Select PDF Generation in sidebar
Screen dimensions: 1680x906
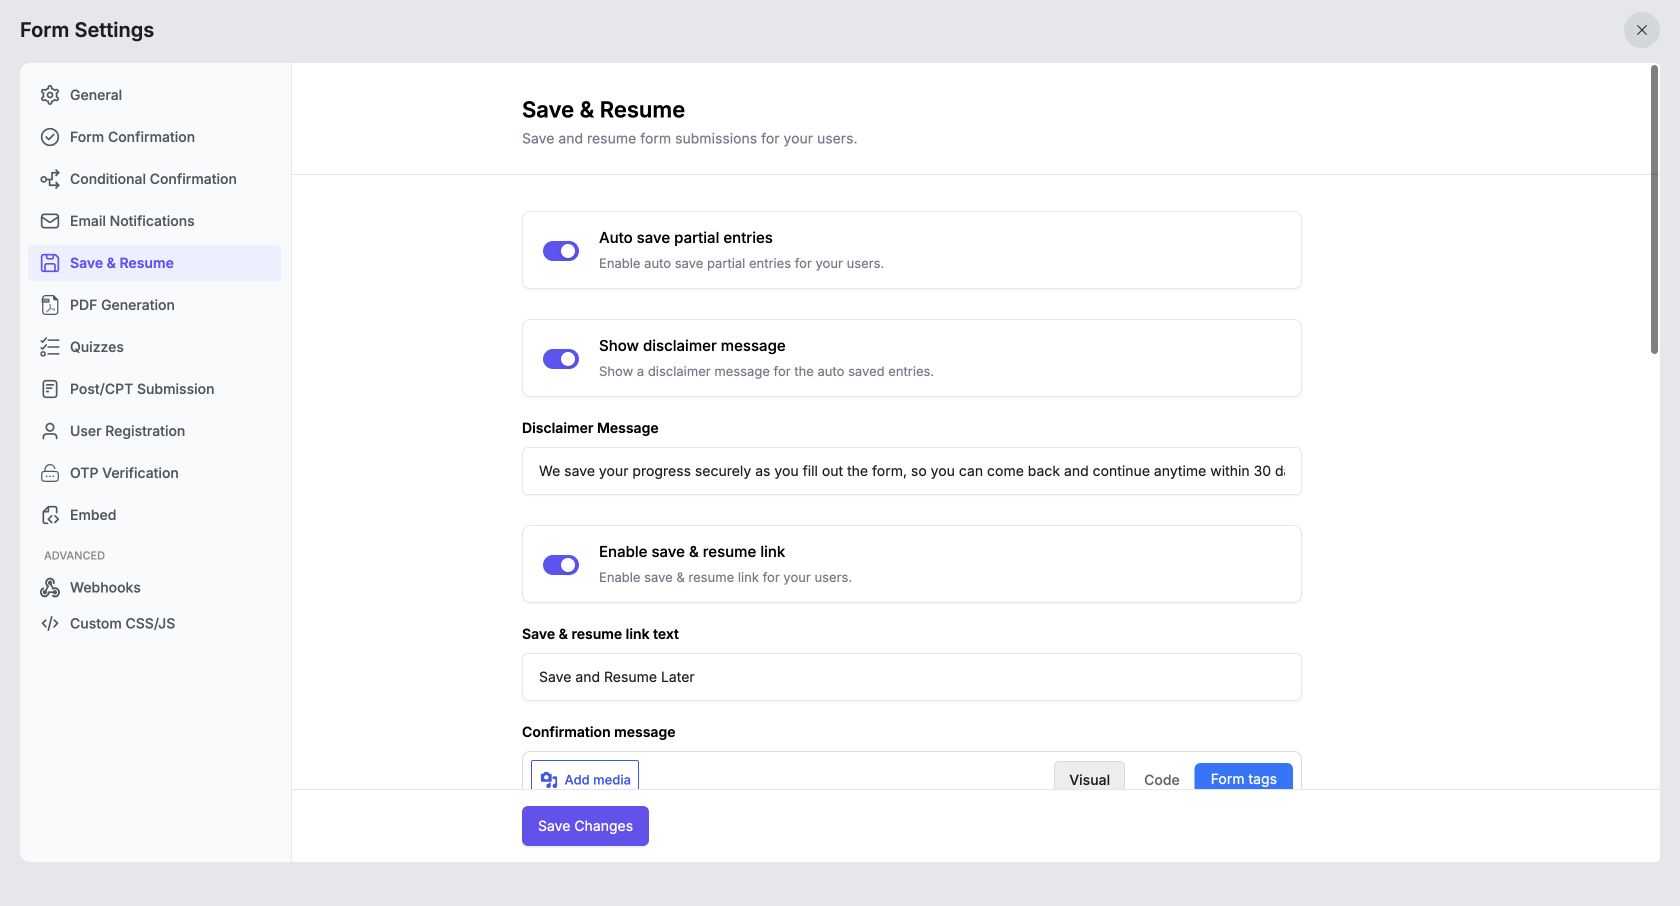coord(154,305)
